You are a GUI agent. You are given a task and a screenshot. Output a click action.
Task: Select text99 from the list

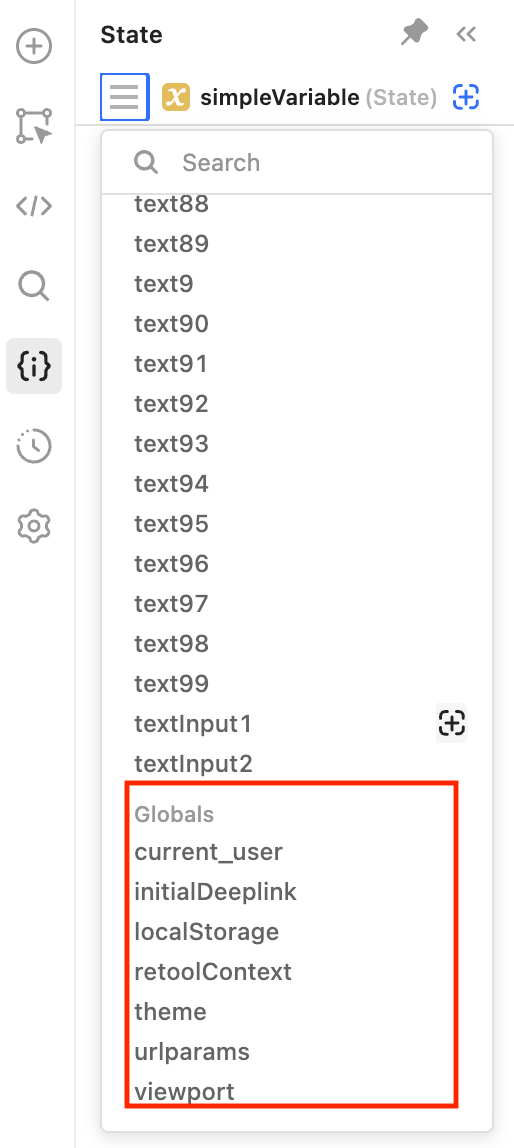pyautogui.click(x=171, y=684)
